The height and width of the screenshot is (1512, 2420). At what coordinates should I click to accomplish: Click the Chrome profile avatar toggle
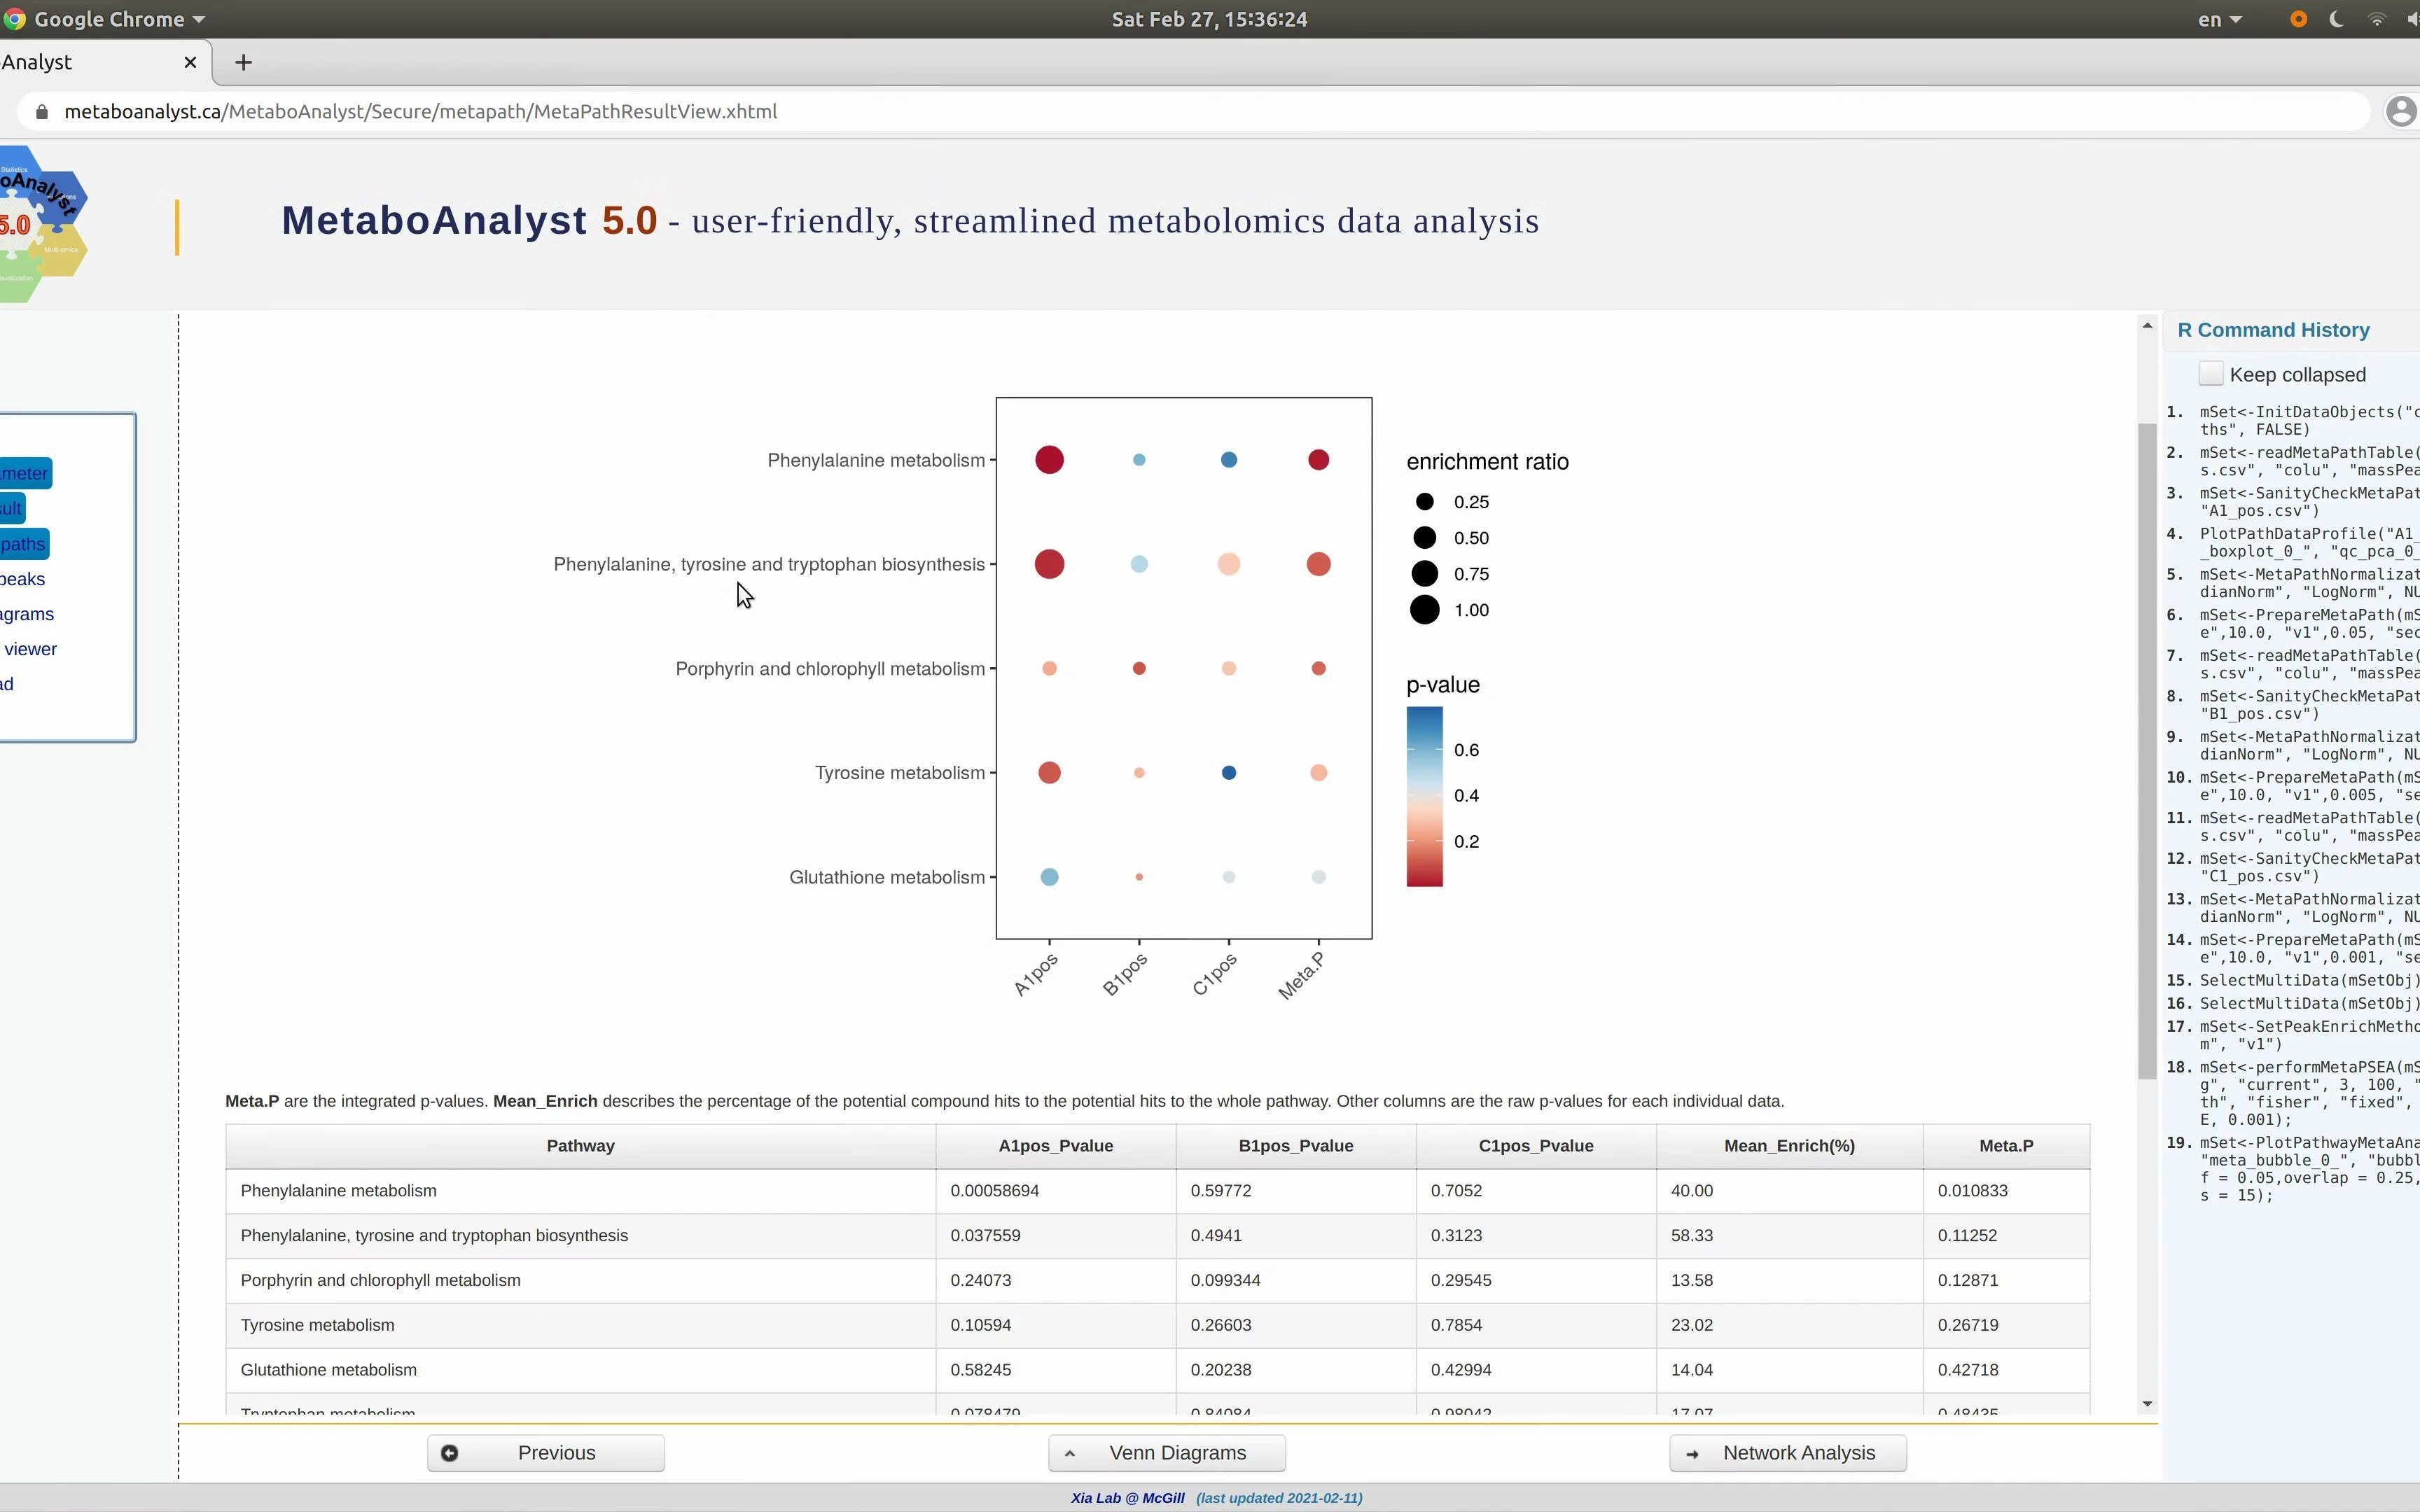(2401, 111)
